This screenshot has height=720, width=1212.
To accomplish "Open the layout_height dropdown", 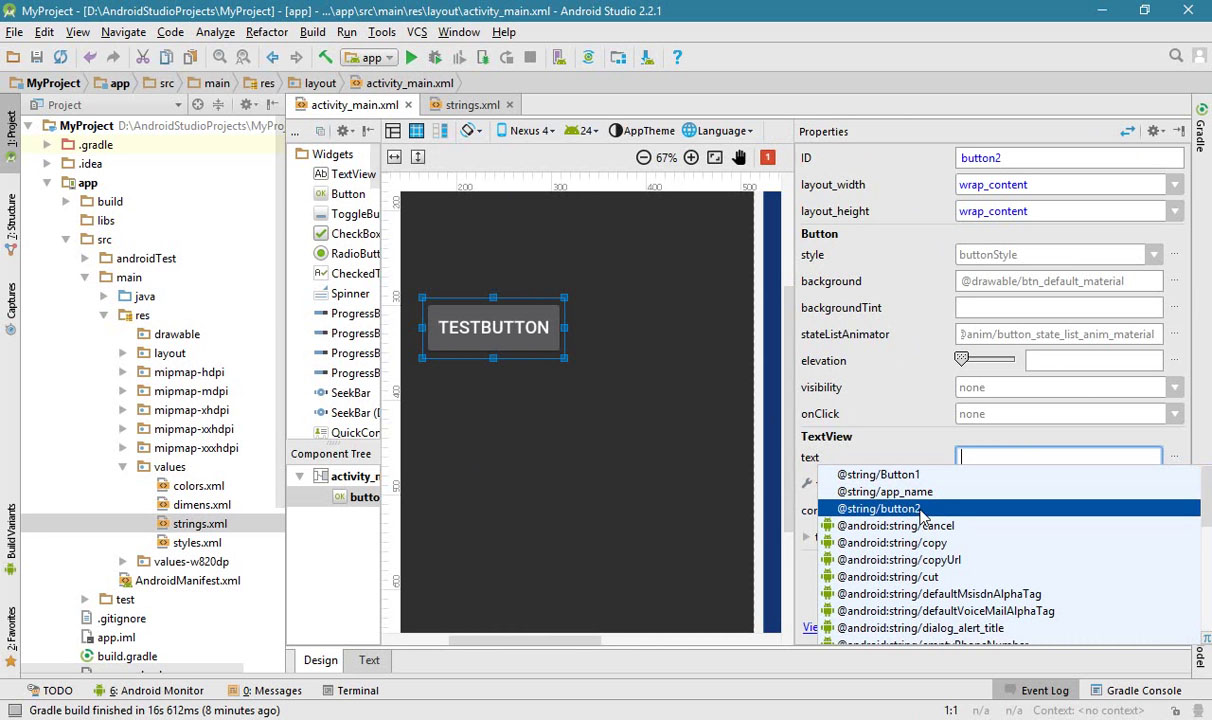I will coord(1175,211).
